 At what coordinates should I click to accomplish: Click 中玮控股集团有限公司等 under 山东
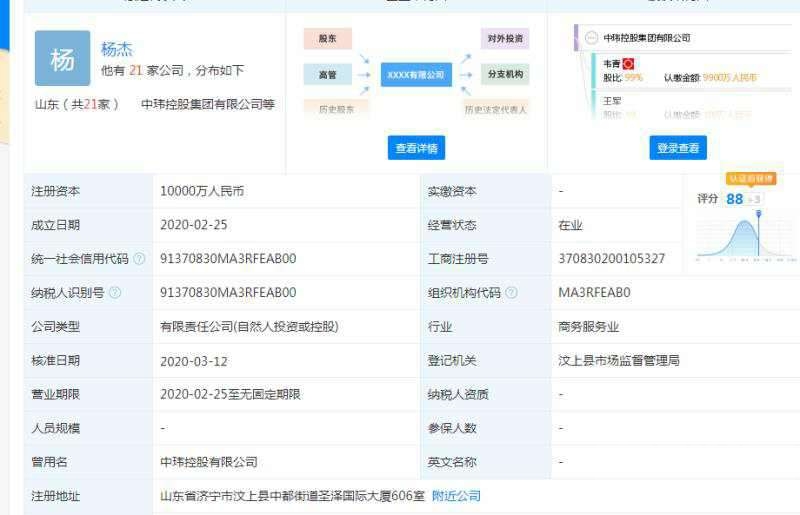[x=207, y=104]
